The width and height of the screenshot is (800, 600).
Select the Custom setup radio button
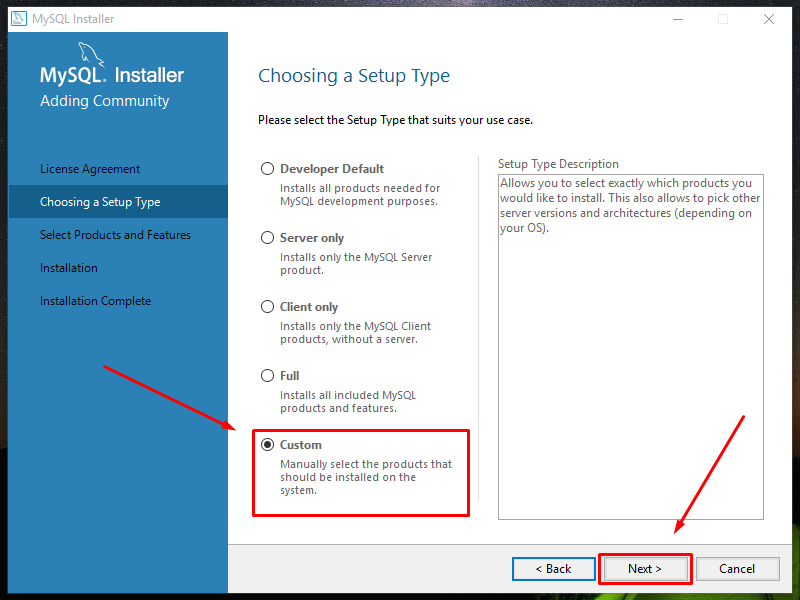pos(267,445)
